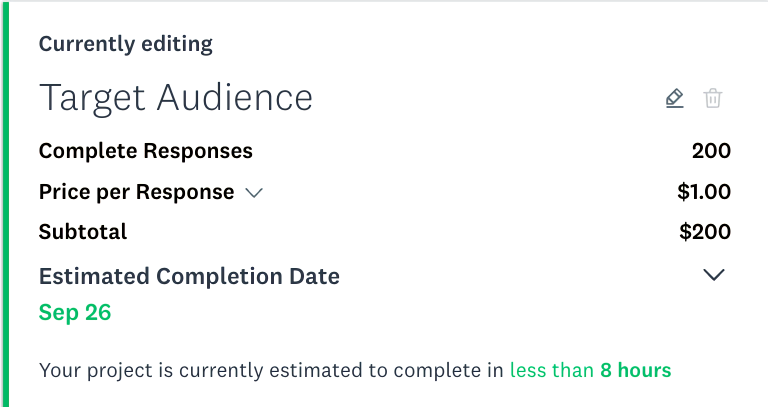The width and height of the screenshot is (768, 407).
Task: Toggle the Estimated Completion Date heading
Action: coord(189,276)
